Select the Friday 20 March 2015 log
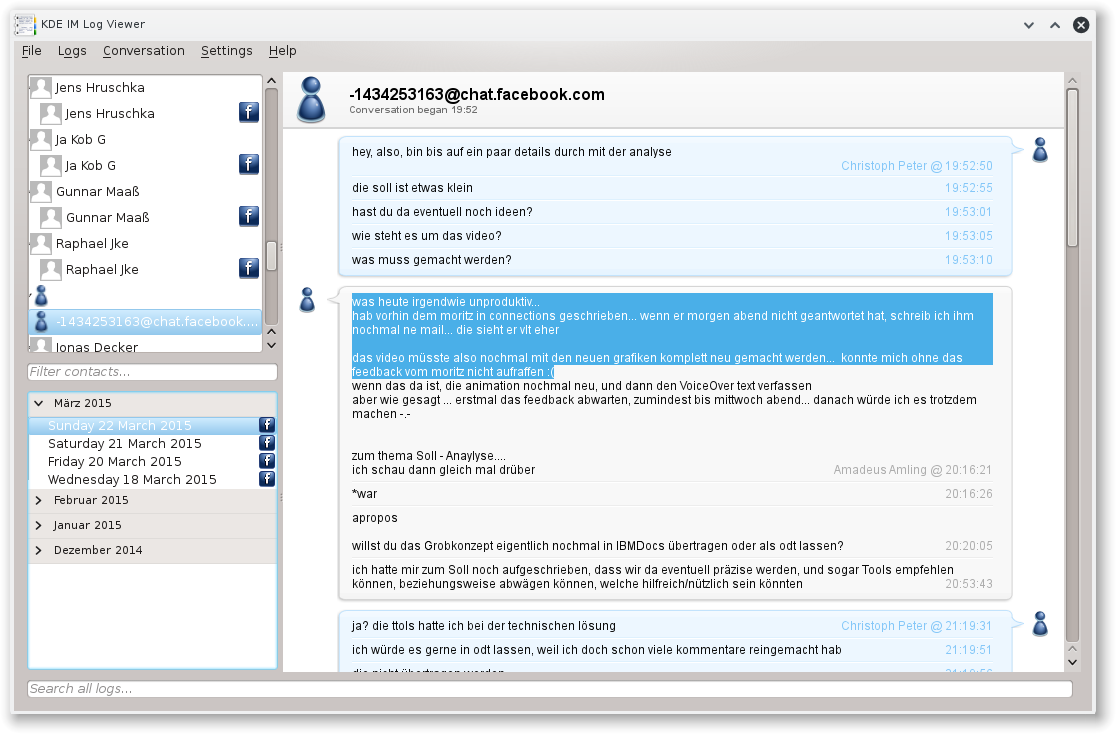1116x734 pixels. [x=152, y=461]
